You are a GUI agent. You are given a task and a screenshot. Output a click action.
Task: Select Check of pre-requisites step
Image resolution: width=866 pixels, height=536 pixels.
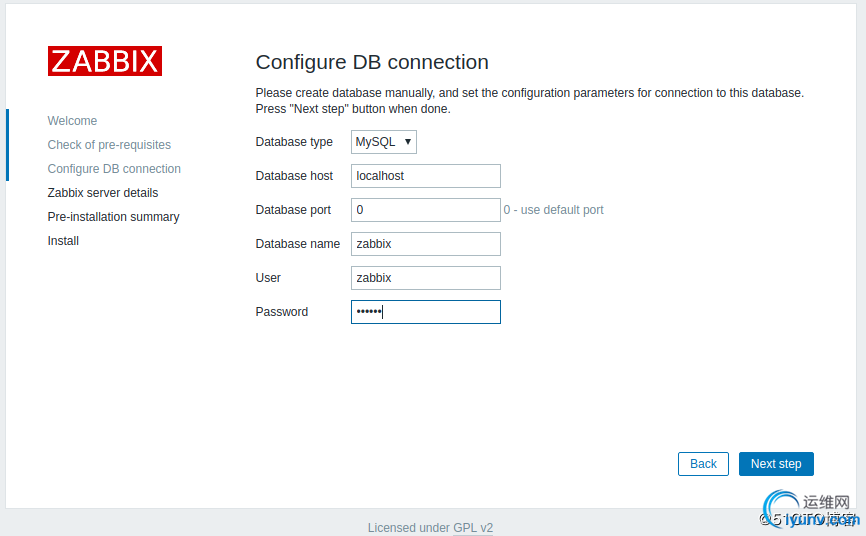click(109, 145)
